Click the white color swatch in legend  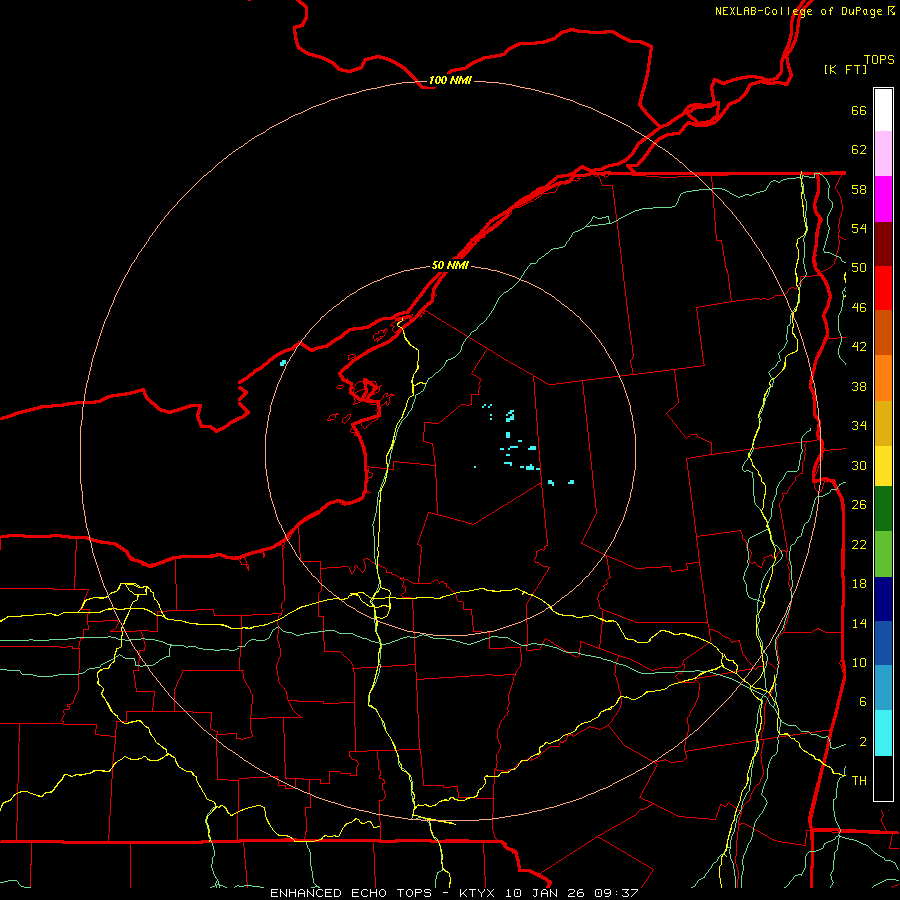(x=883, y=110)
